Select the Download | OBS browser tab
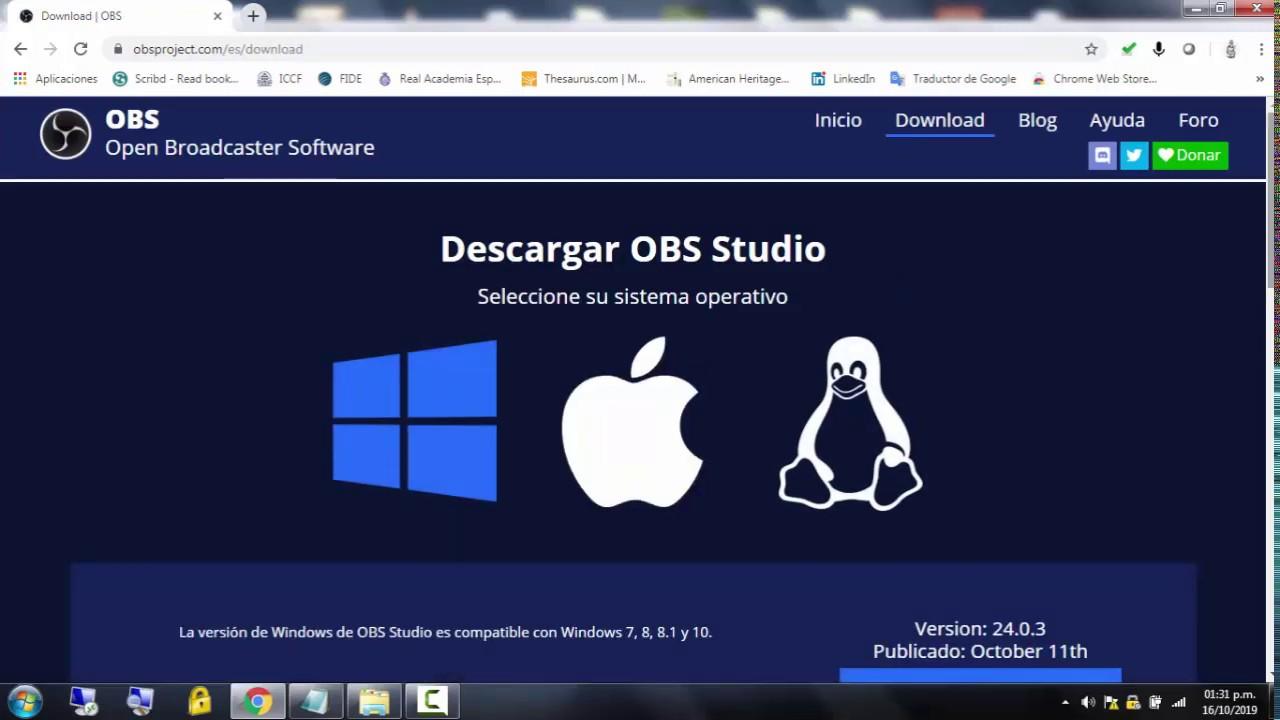 click(x=120, y=16)
